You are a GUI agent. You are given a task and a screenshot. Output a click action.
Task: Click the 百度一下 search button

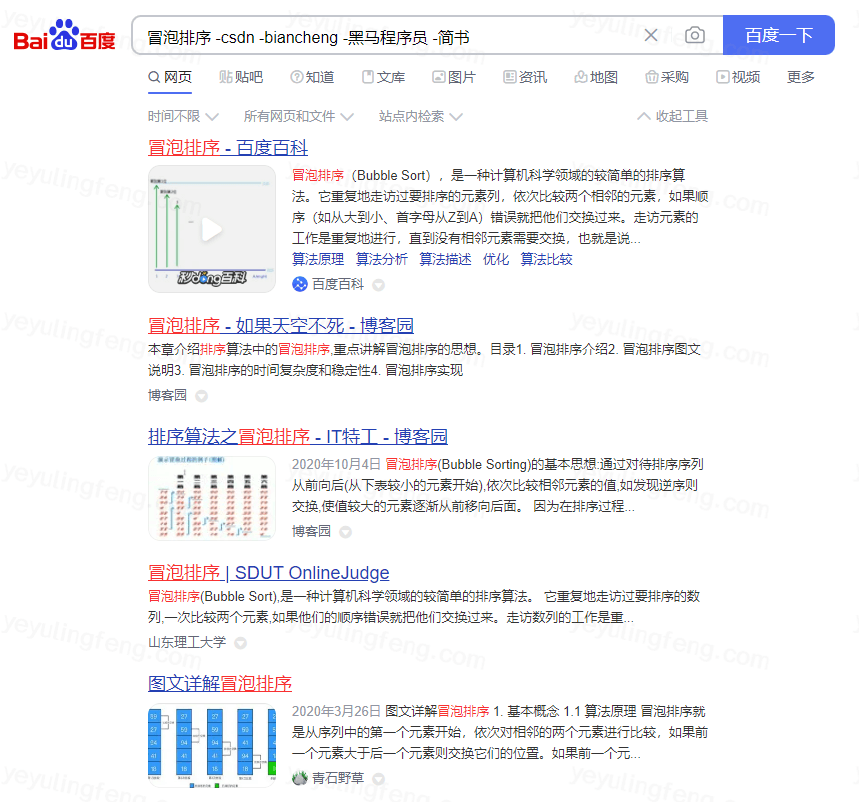(778, 35)
